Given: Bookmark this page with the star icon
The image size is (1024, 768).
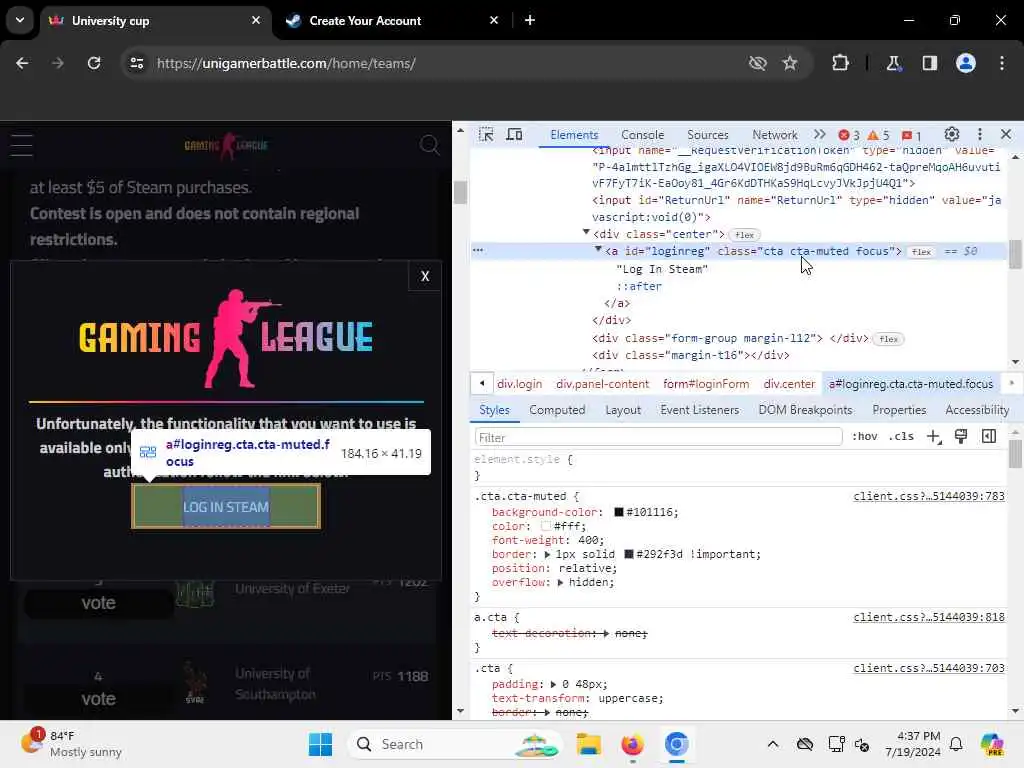Looking at the screenshot, I should 790,63.
